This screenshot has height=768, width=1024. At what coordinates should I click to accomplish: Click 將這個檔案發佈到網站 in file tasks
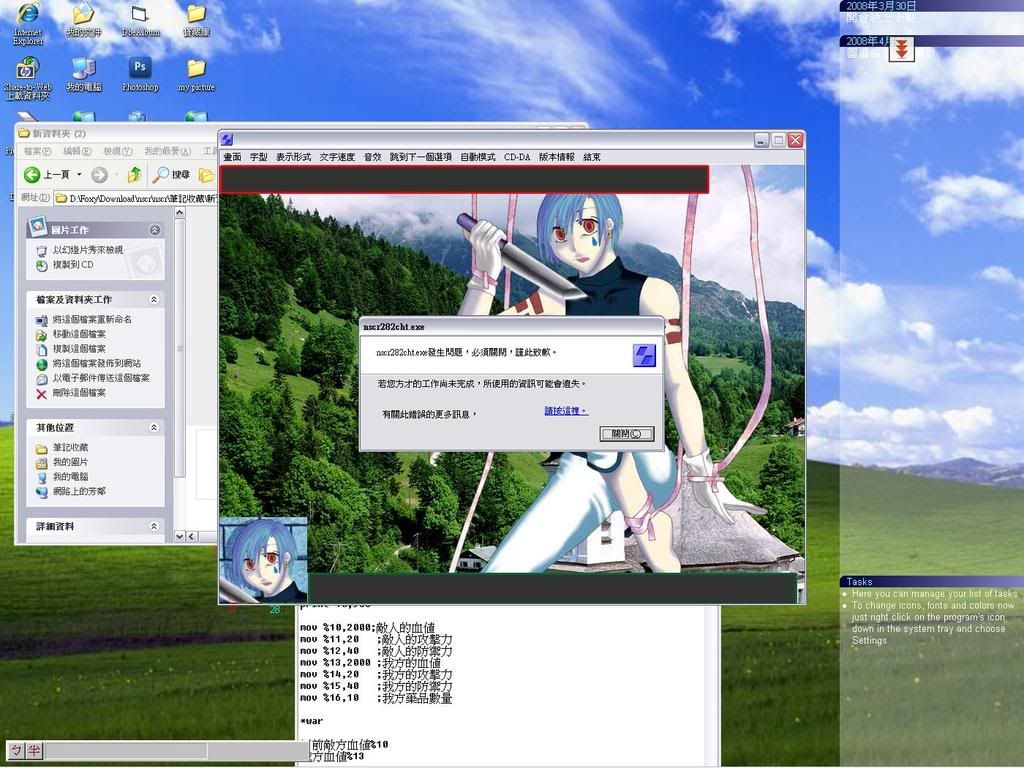[x=88, y=363]
